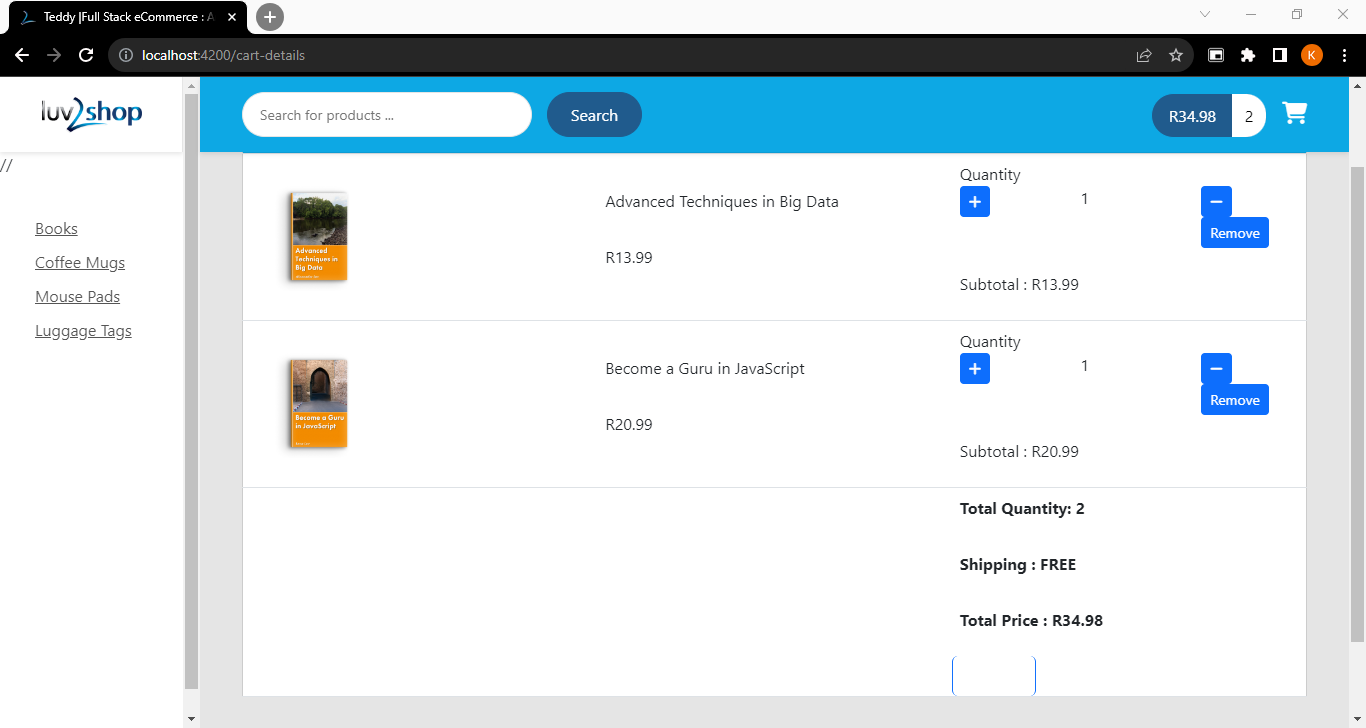Viewport: 1366px width, 728px height.
Task: Open the Coffee Mugs category
Action: tap(80, 263)
